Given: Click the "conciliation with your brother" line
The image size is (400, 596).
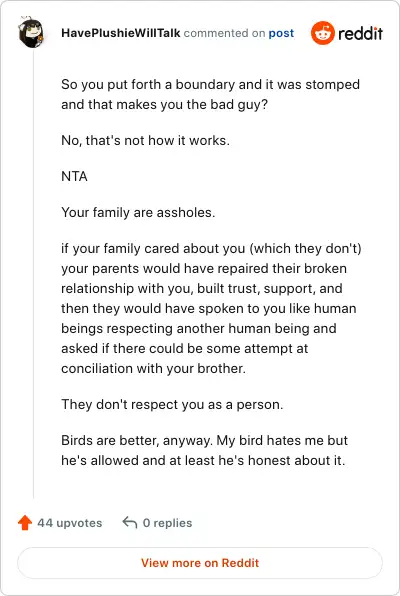Looking at the screenshot, I should pyautogui.click(x=153, y=368).
